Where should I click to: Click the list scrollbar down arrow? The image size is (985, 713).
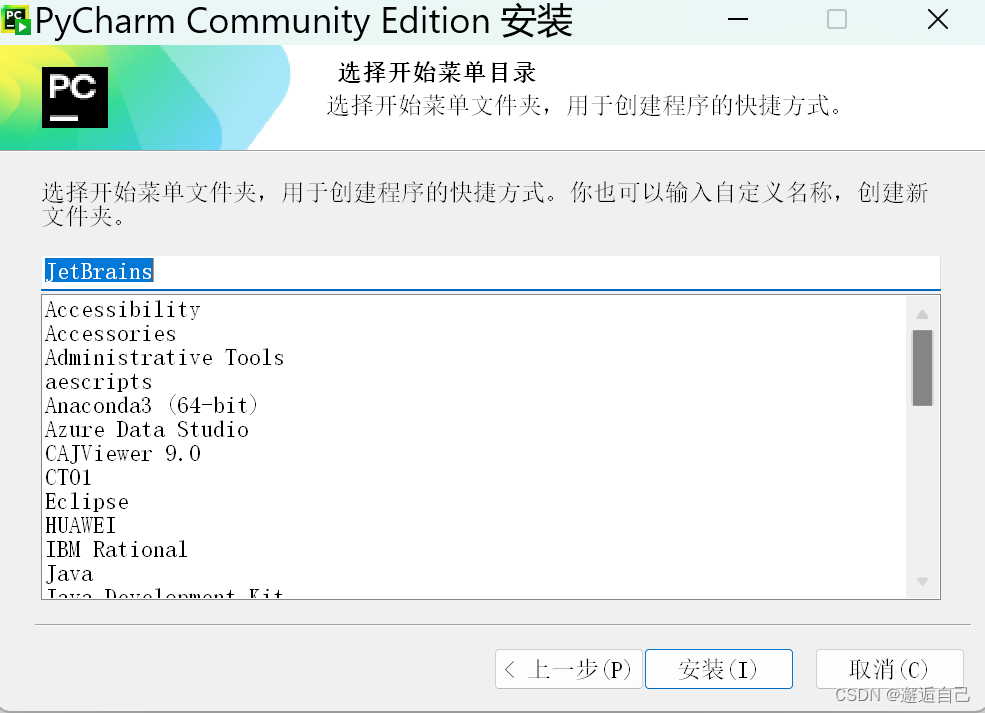point(922,581)
